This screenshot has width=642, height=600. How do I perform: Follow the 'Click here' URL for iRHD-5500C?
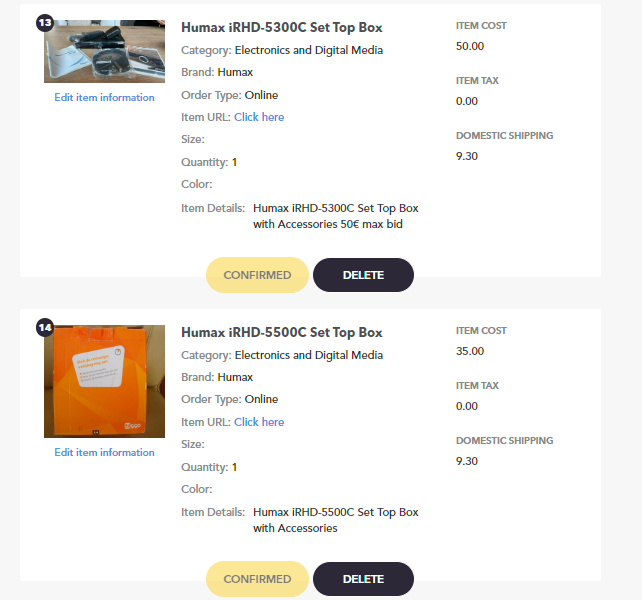click(x=259, y=422)
